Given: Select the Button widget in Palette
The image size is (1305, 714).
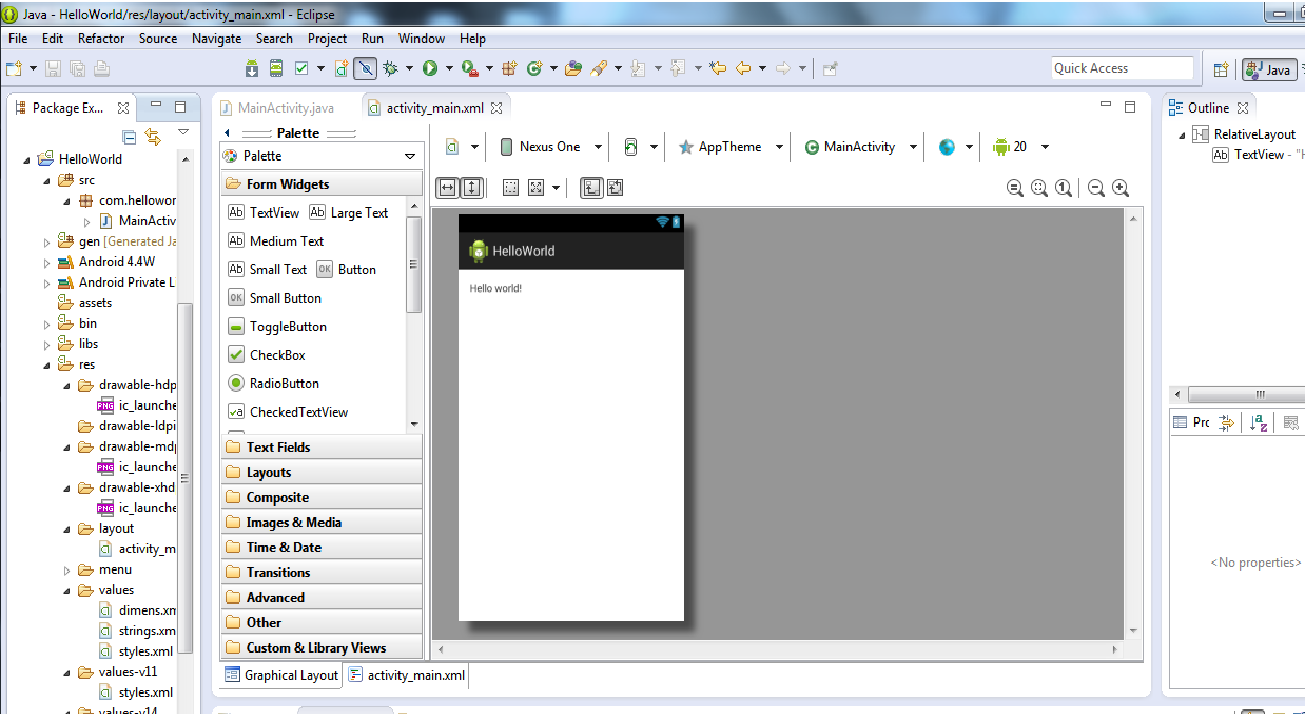Looking at the screenshot, I should tap(346, 269).
